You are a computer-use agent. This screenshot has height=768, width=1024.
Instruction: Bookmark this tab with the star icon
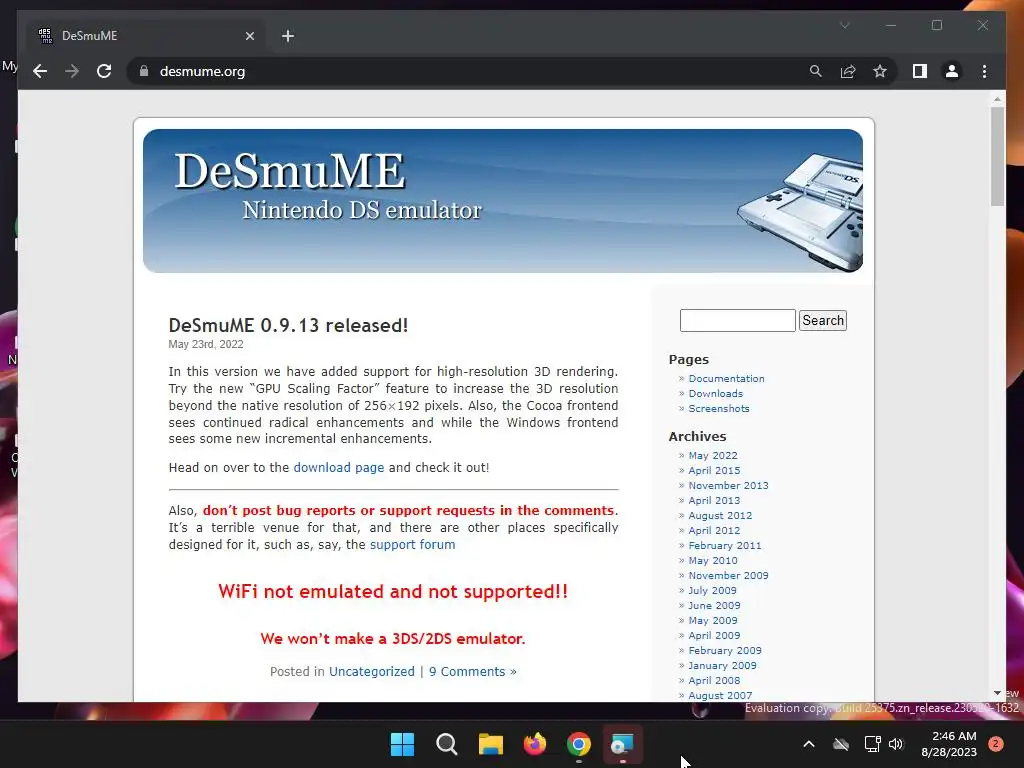tap(880, 71)
